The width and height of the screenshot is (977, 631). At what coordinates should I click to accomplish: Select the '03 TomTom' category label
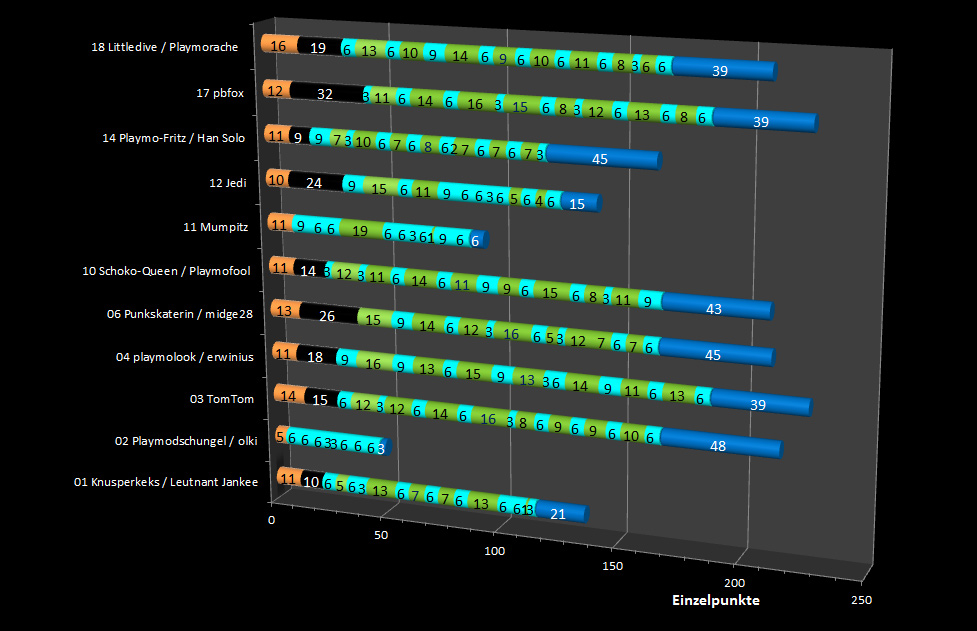click(x=222, y=399)
